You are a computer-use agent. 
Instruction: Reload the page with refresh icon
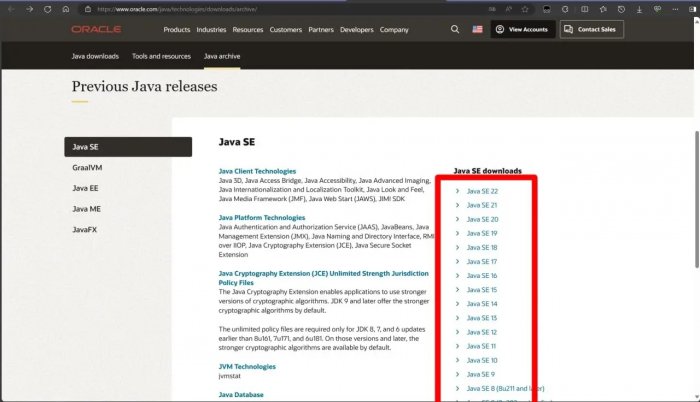click(x=47, y=9)
